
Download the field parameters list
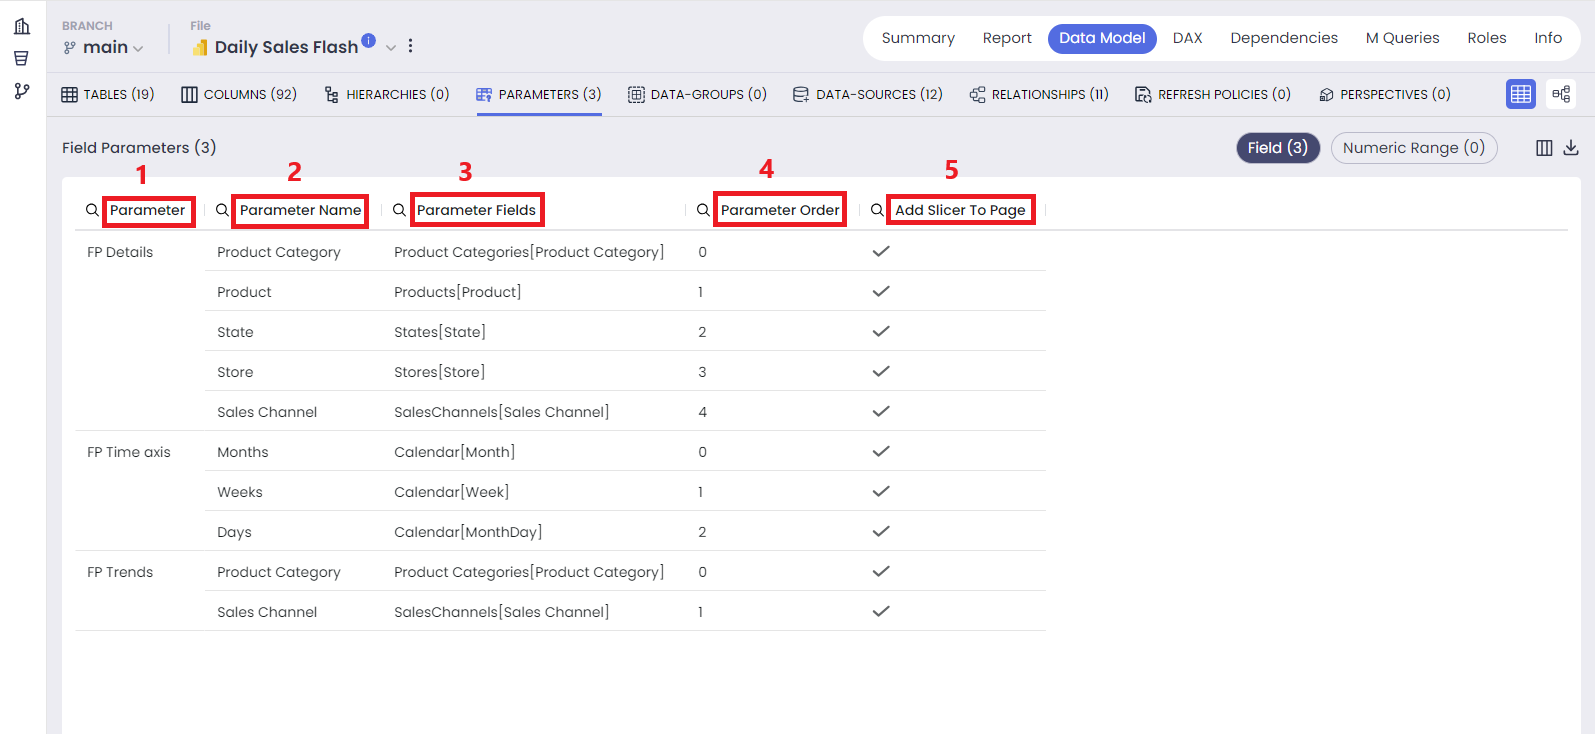(1571, 148)
